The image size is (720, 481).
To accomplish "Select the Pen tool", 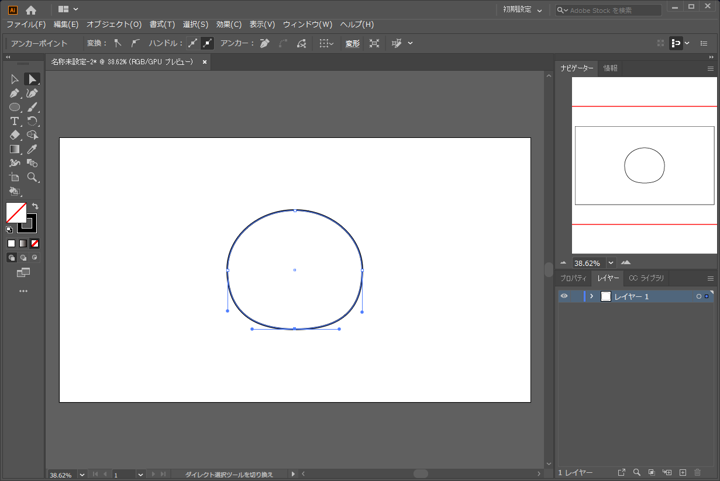I will tap(14, 94).
